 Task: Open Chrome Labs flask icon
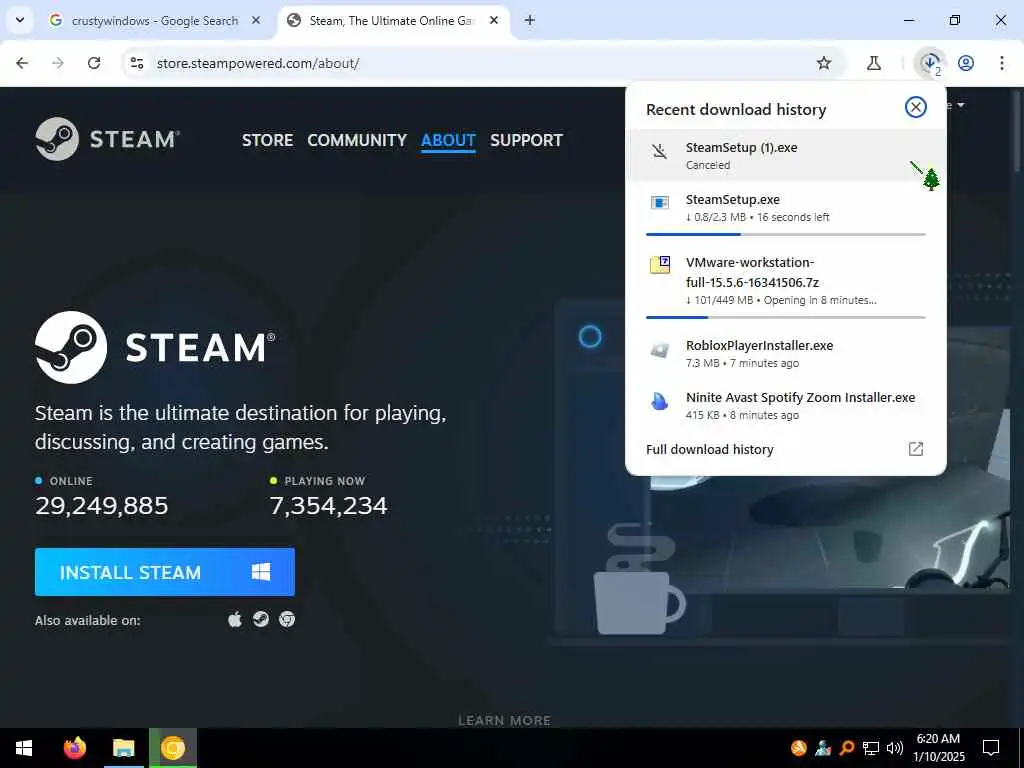point(874,63)
